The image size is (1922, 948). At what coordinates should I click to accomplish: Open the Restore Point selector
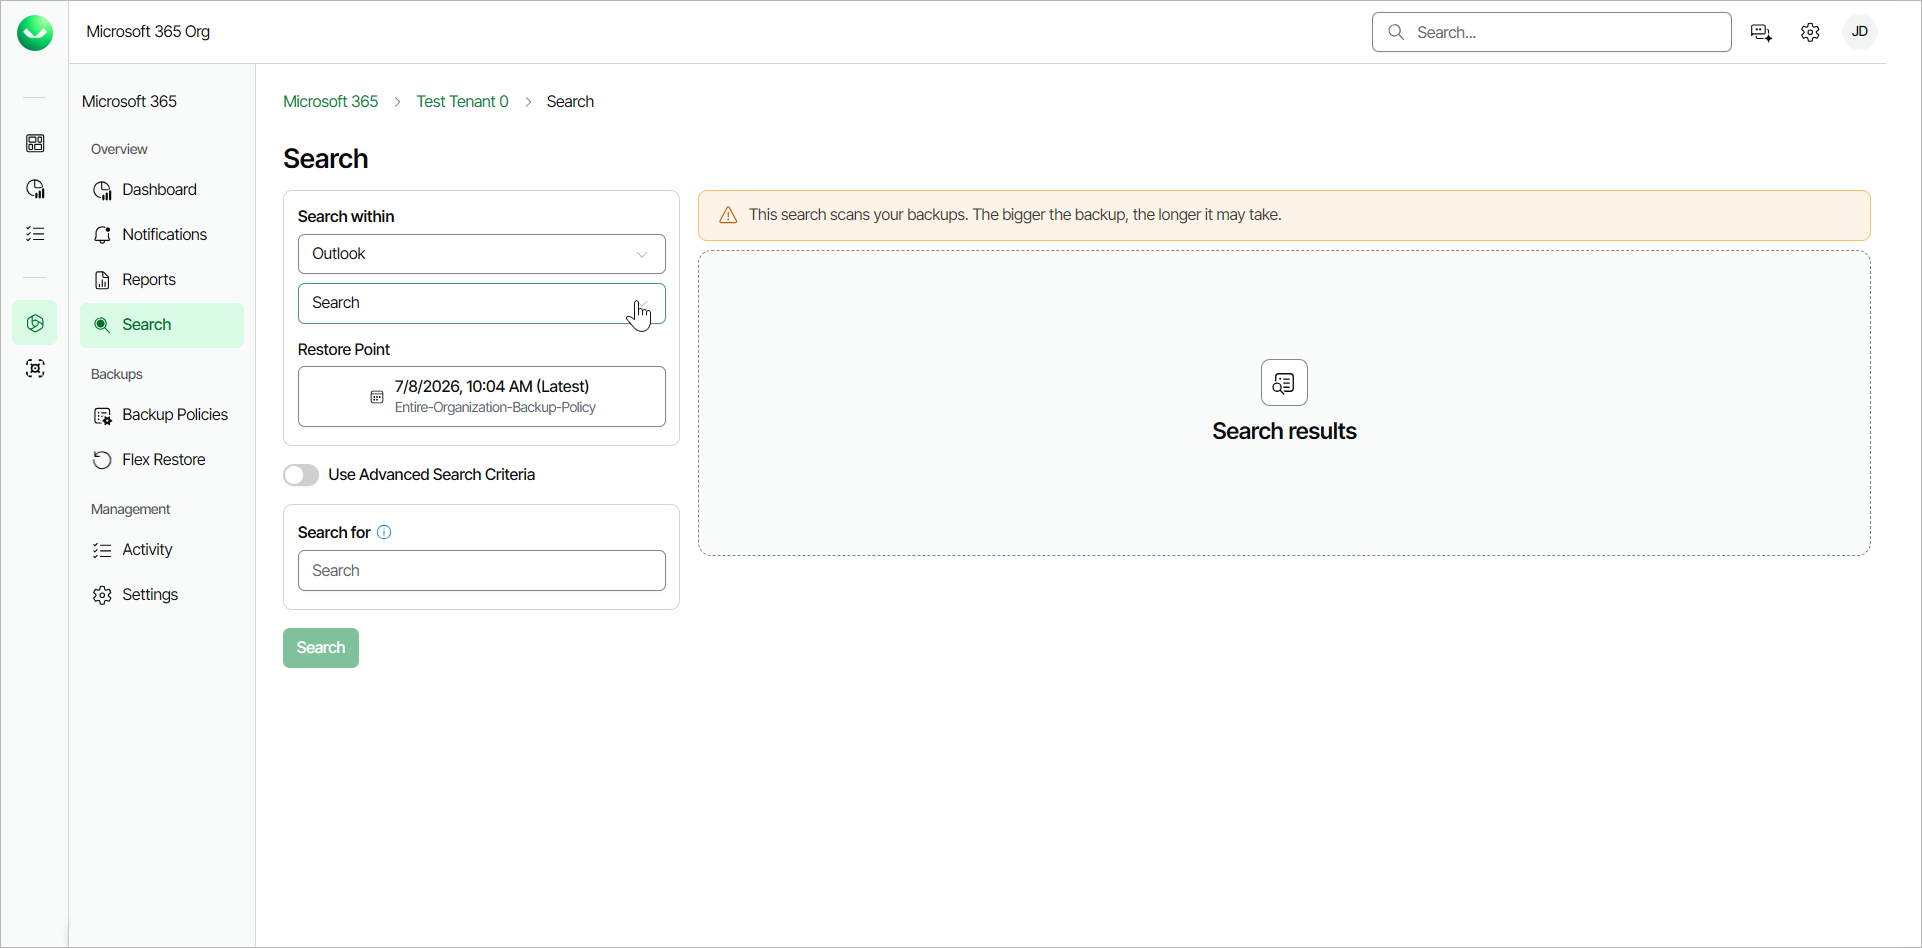pyautogui.click(x=482, y=396)
